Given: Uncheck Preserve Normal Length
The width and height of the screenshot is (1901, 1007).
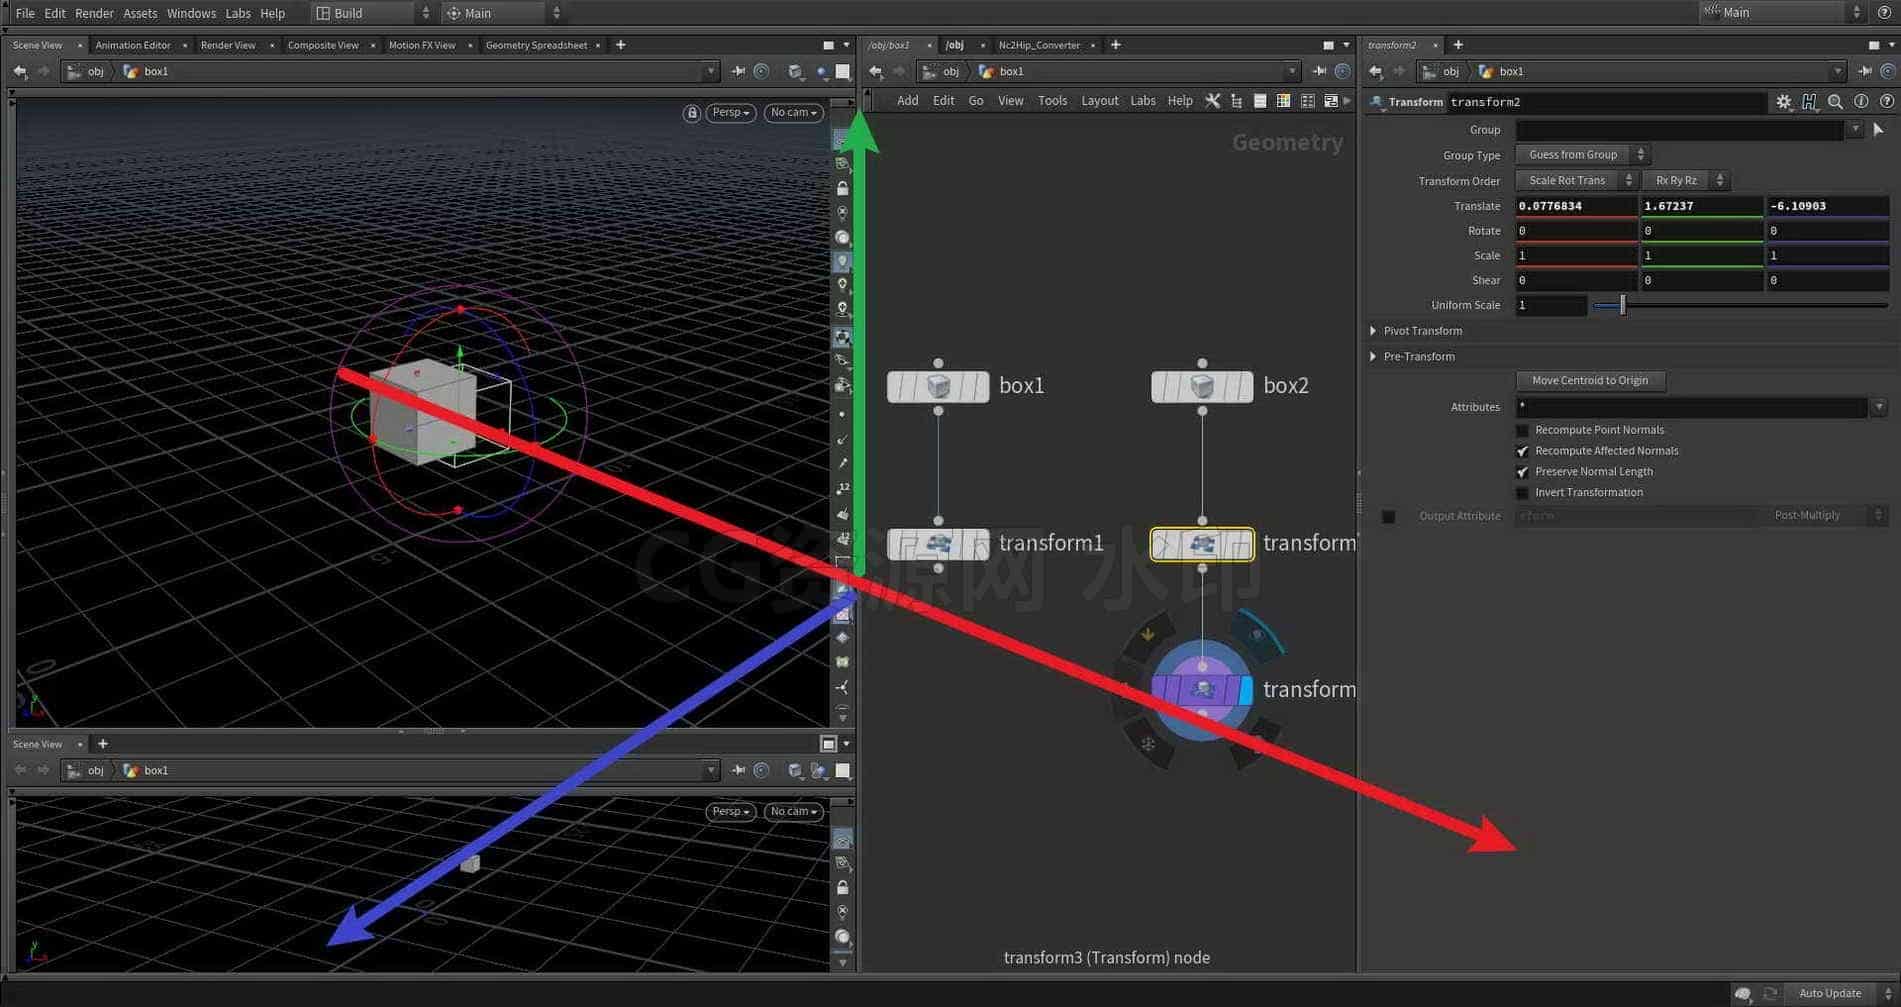Looking at the screenshot, I should (1522, 472).
